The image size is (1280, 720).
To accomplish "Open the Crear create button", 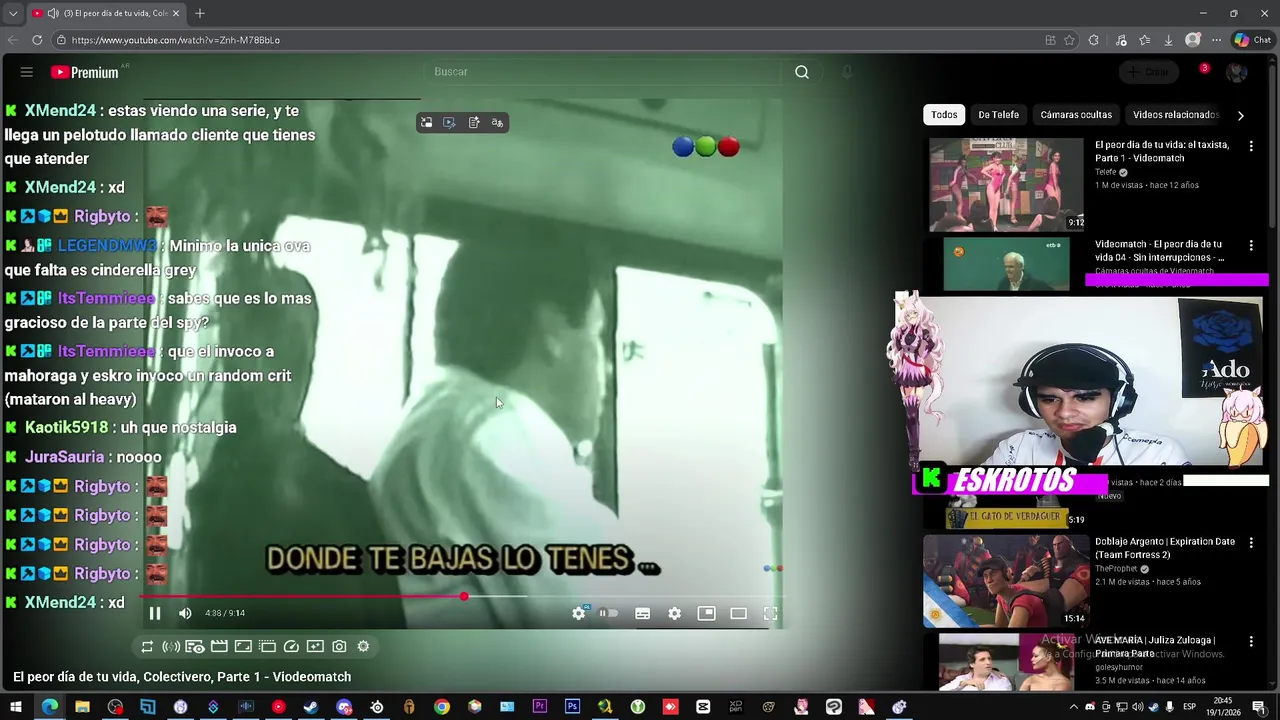I will (x=1149, y=72).
